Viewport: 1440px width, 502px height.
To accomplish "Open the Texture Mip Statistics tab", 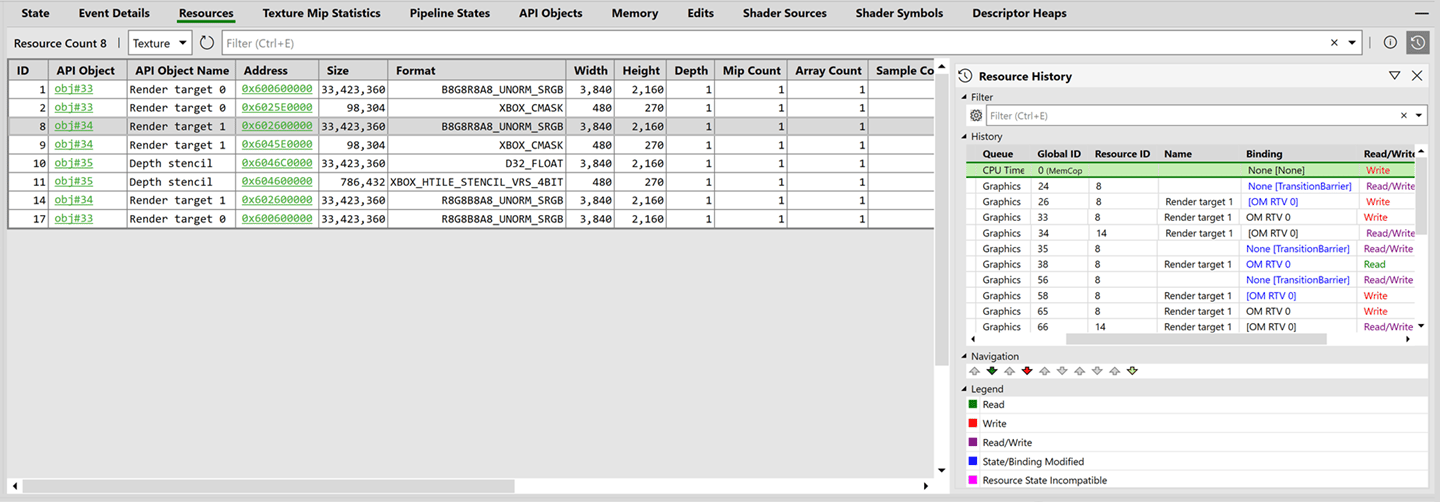I will point(321,13).
